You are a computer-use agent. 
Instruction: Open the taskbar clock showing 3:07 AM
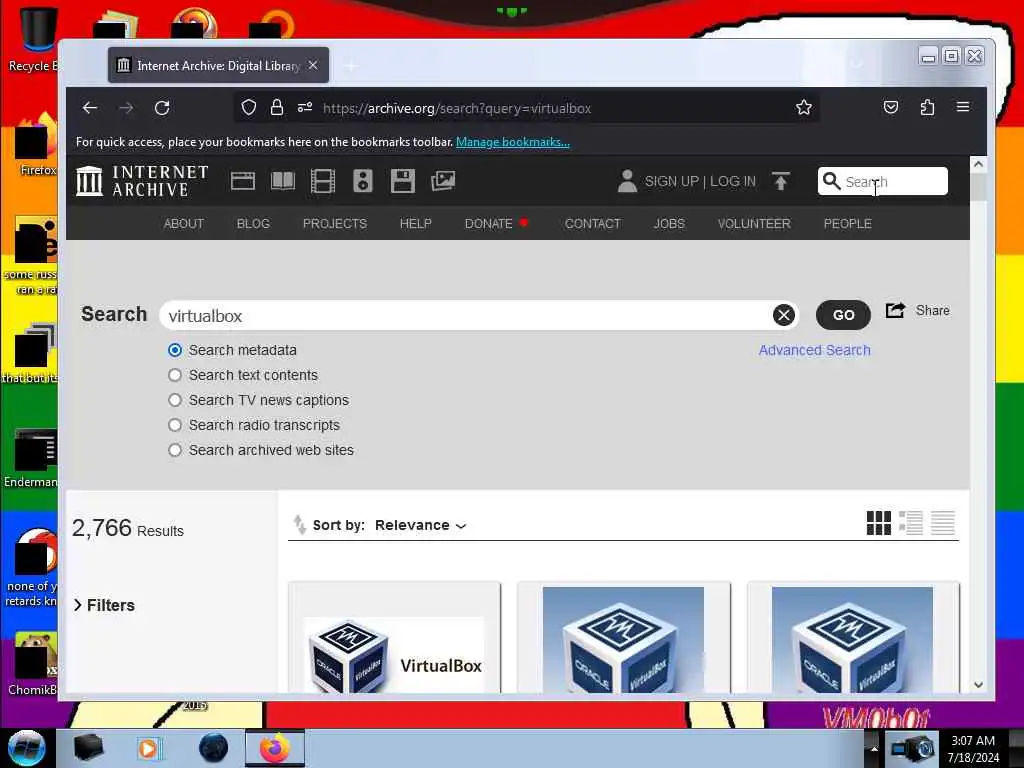coord(973,749)
